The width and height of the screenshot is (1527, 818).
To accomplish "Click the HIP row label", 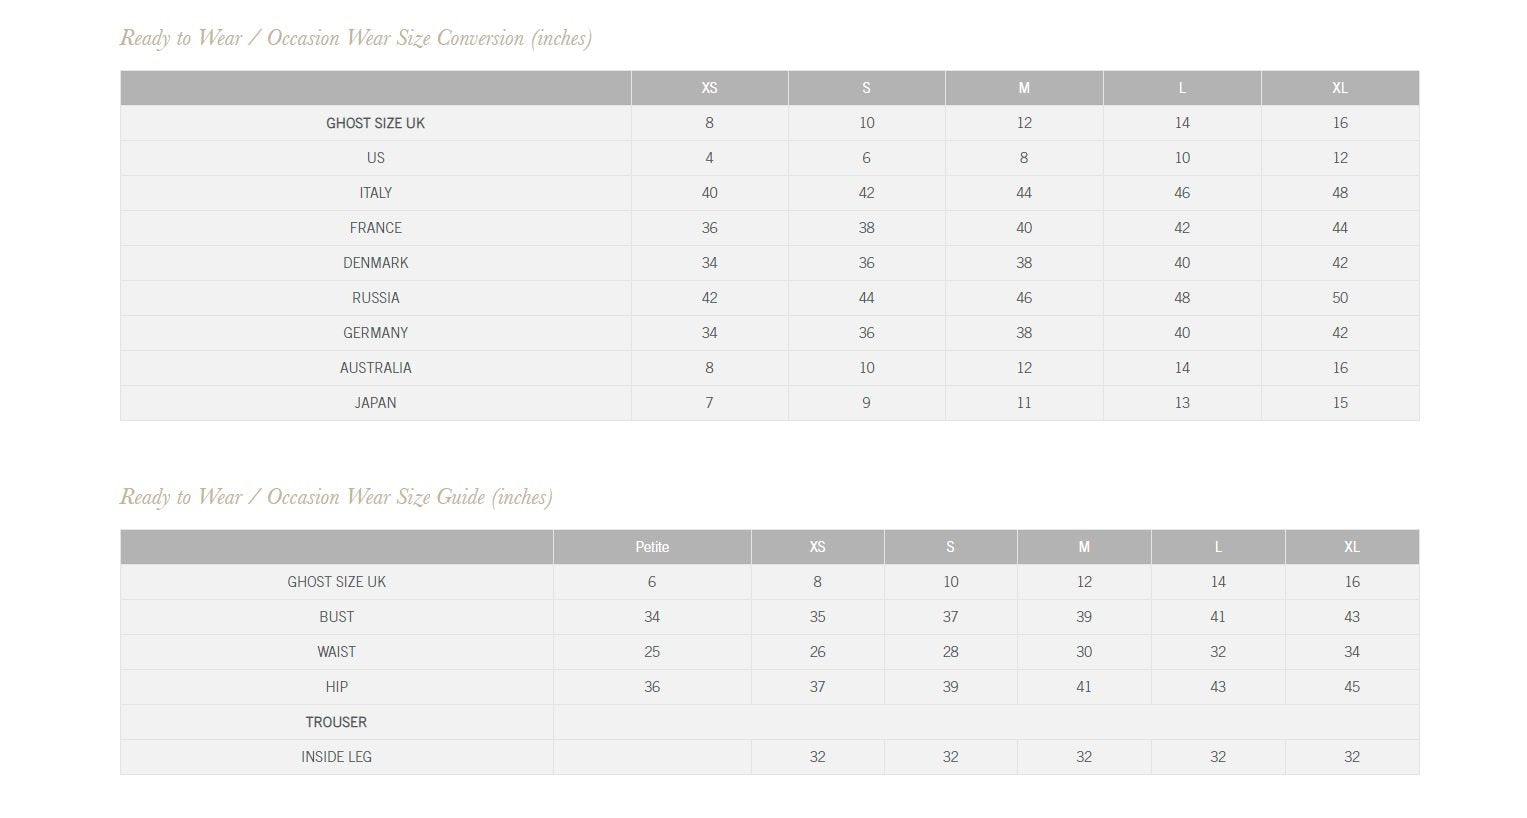I will click(337, 687).
